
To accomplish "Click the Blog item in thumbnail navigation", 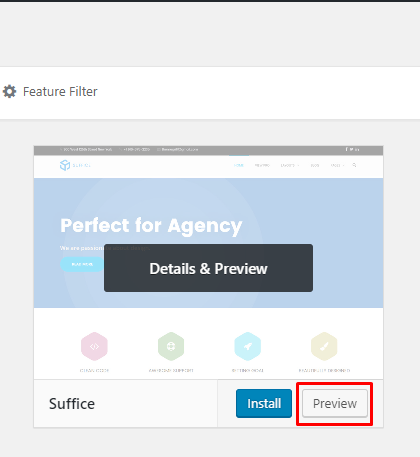I will click(315, 165).
